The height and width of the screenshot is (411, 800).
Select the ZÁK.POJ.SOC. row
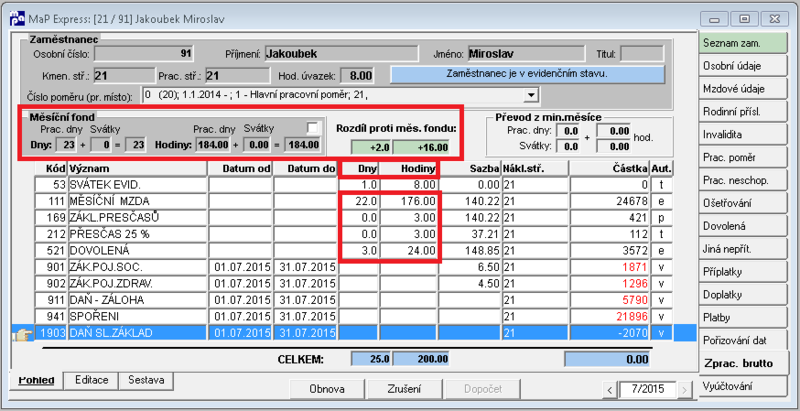coord(354,267)
